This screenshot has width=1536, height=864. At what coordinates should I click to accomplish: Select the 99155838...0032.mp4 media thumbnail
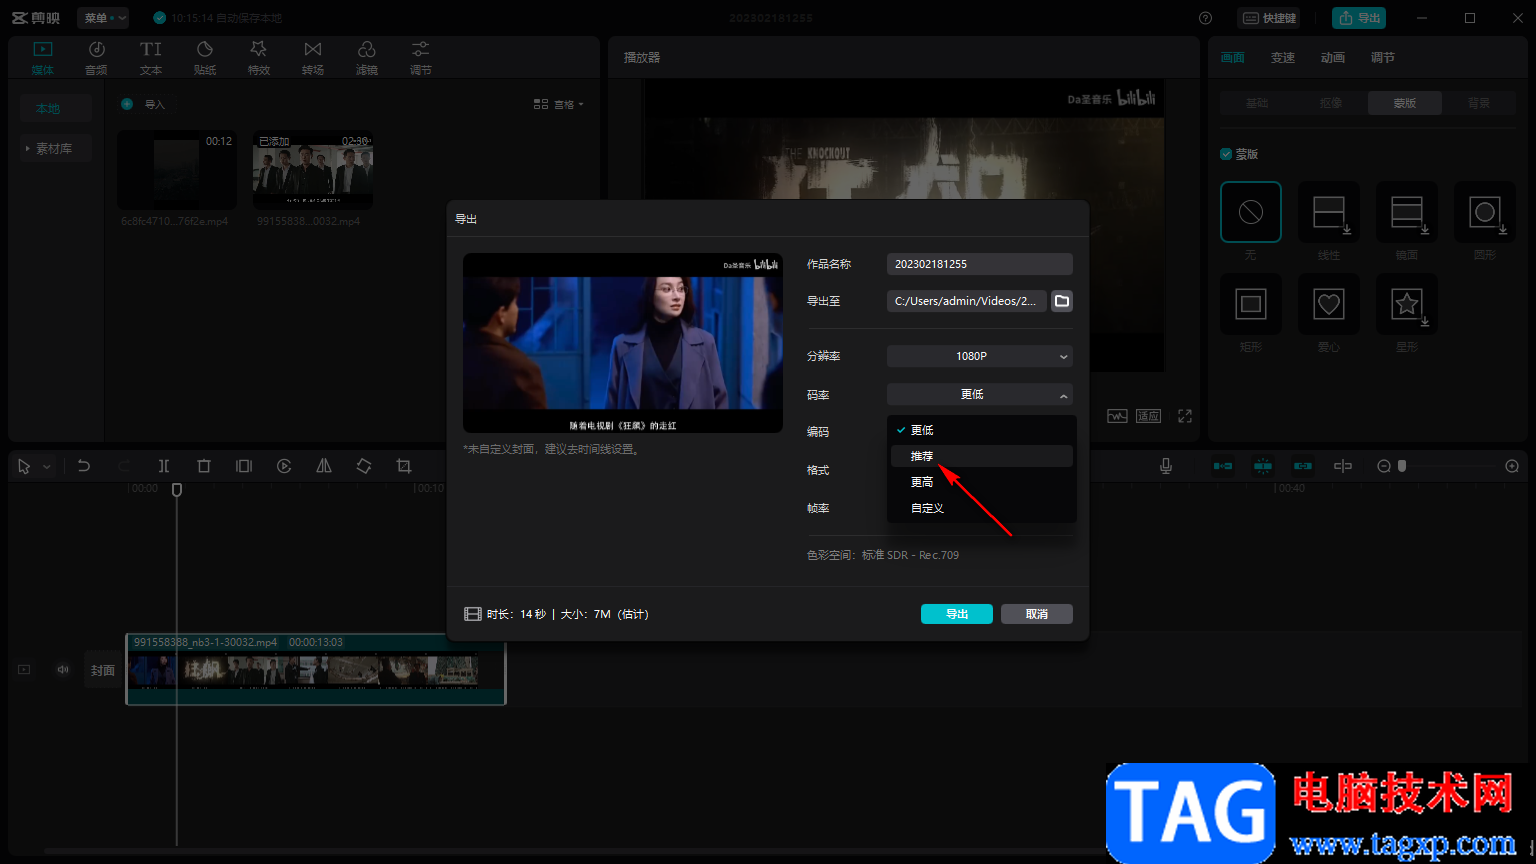pos(313,170)
